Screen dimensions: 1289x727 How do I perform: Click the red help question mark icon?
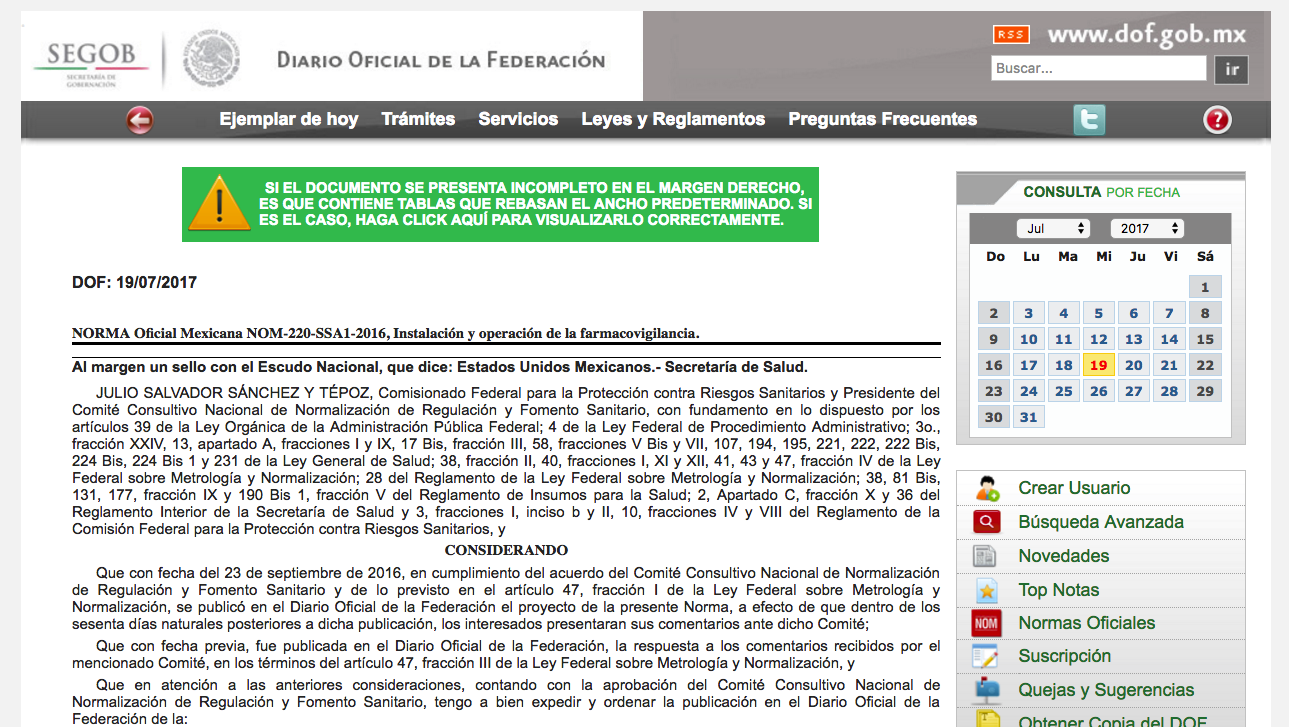[1216, 120]
